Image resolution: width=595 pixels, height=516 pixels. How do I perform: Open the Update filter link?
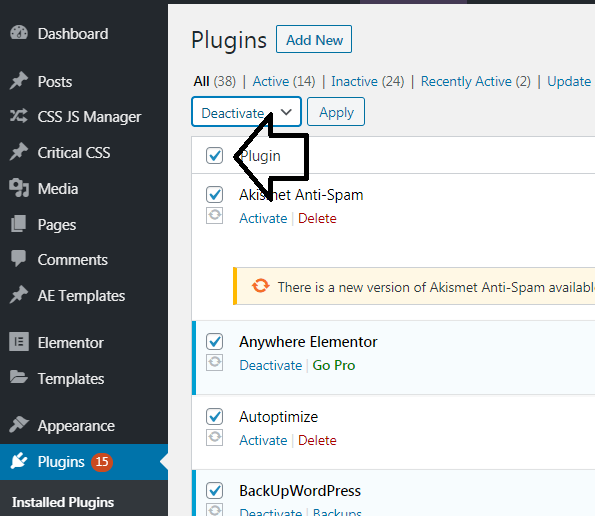[x=569, y=81]
